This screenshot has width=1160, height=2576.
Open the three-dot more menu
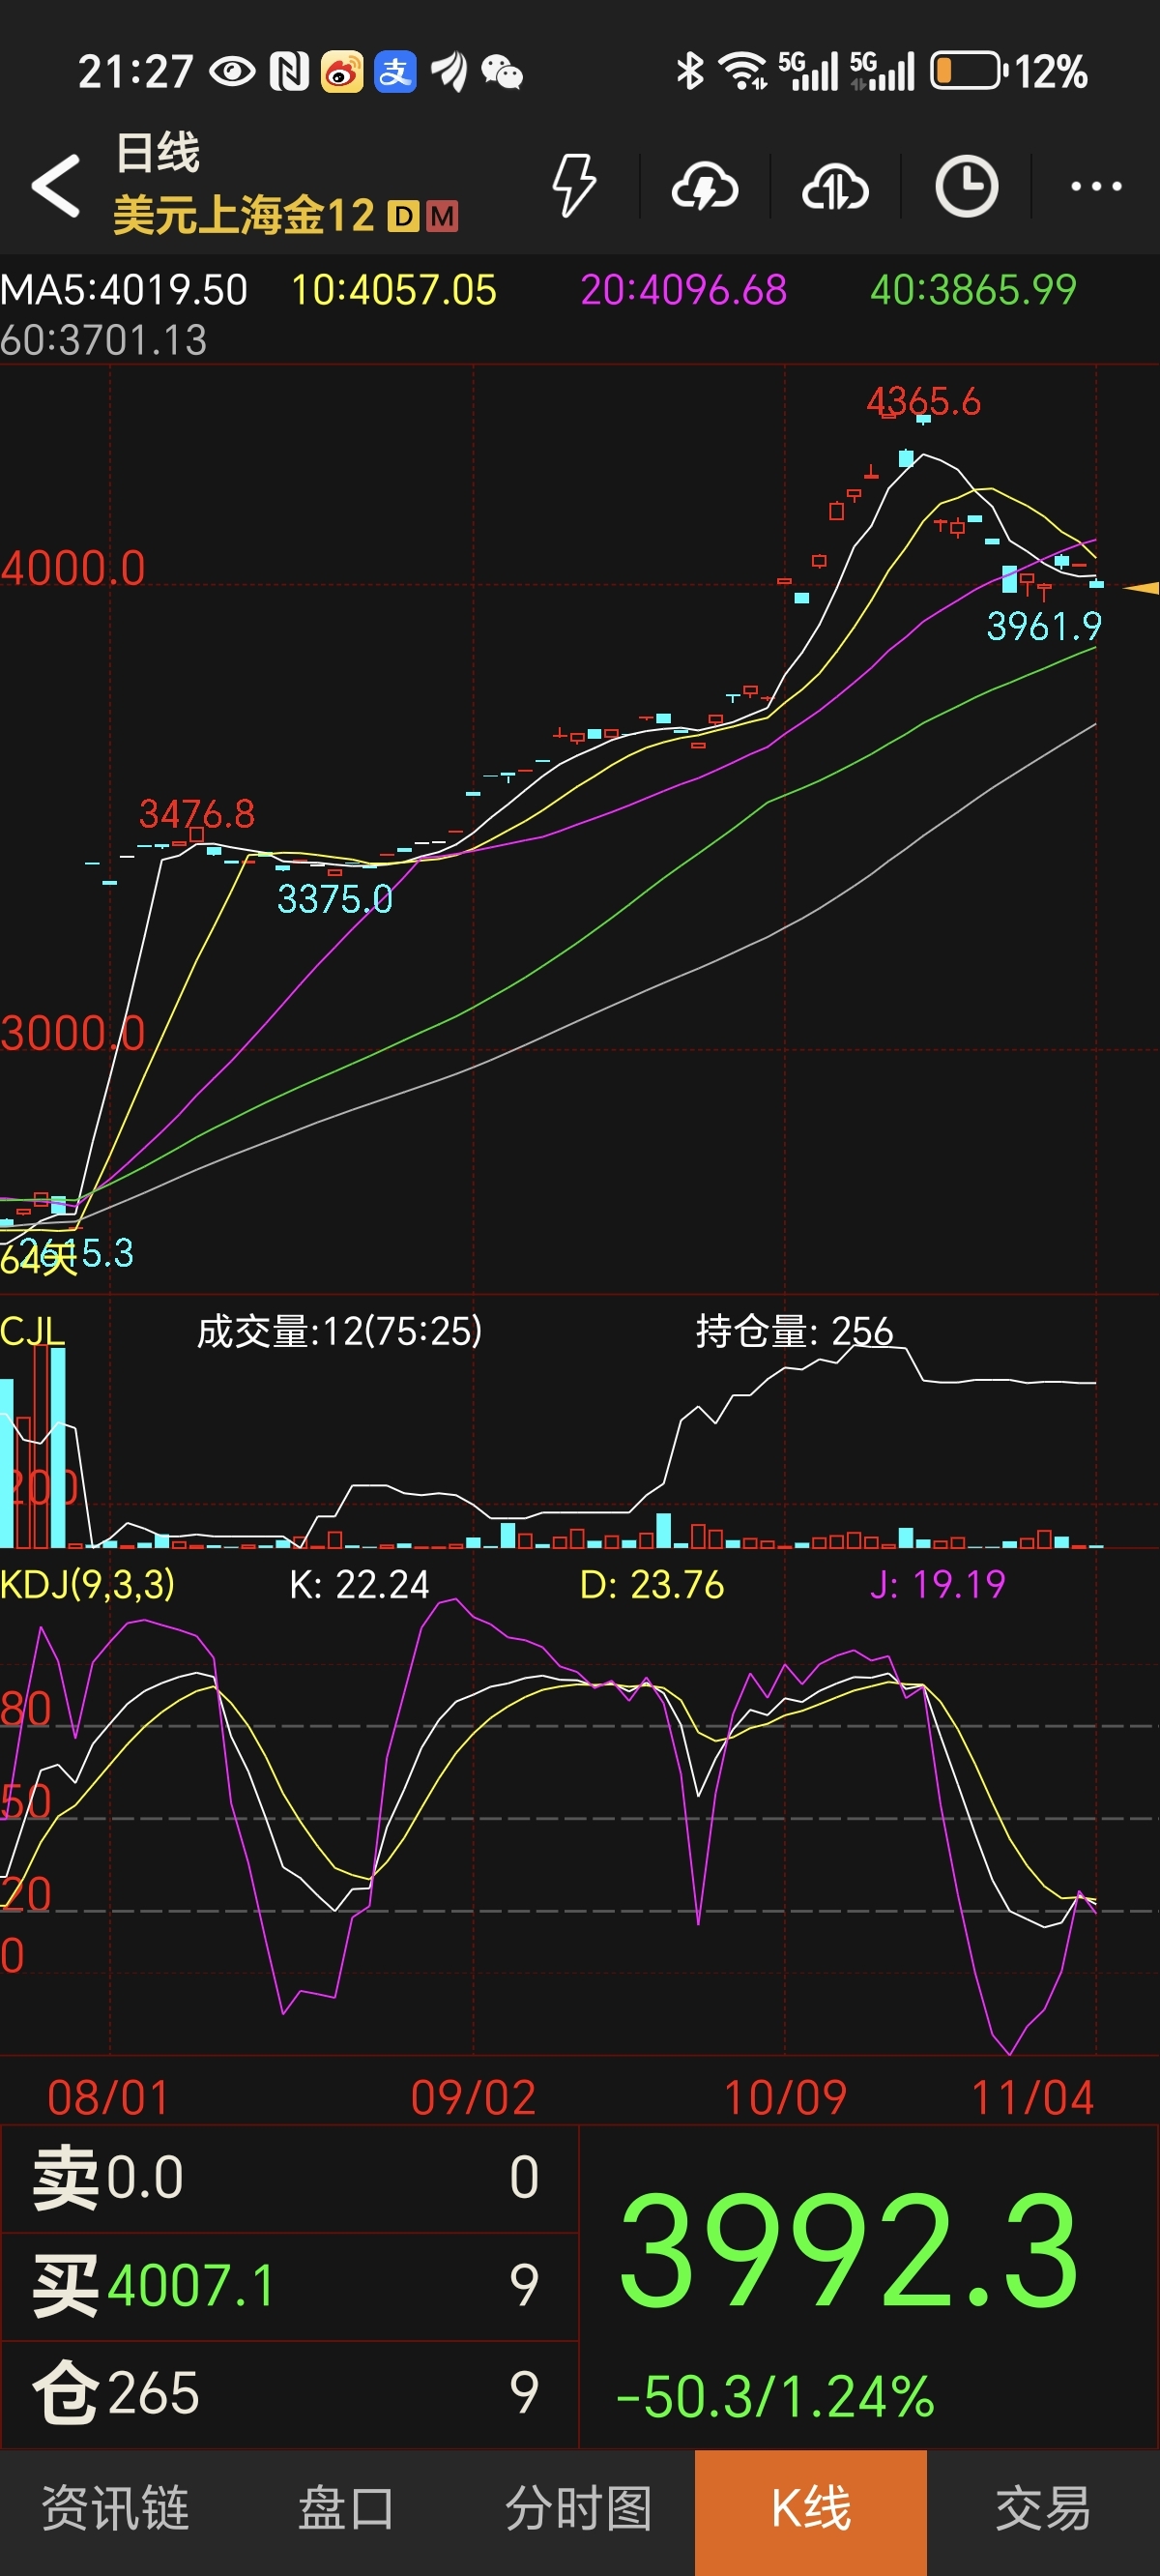1096,186
